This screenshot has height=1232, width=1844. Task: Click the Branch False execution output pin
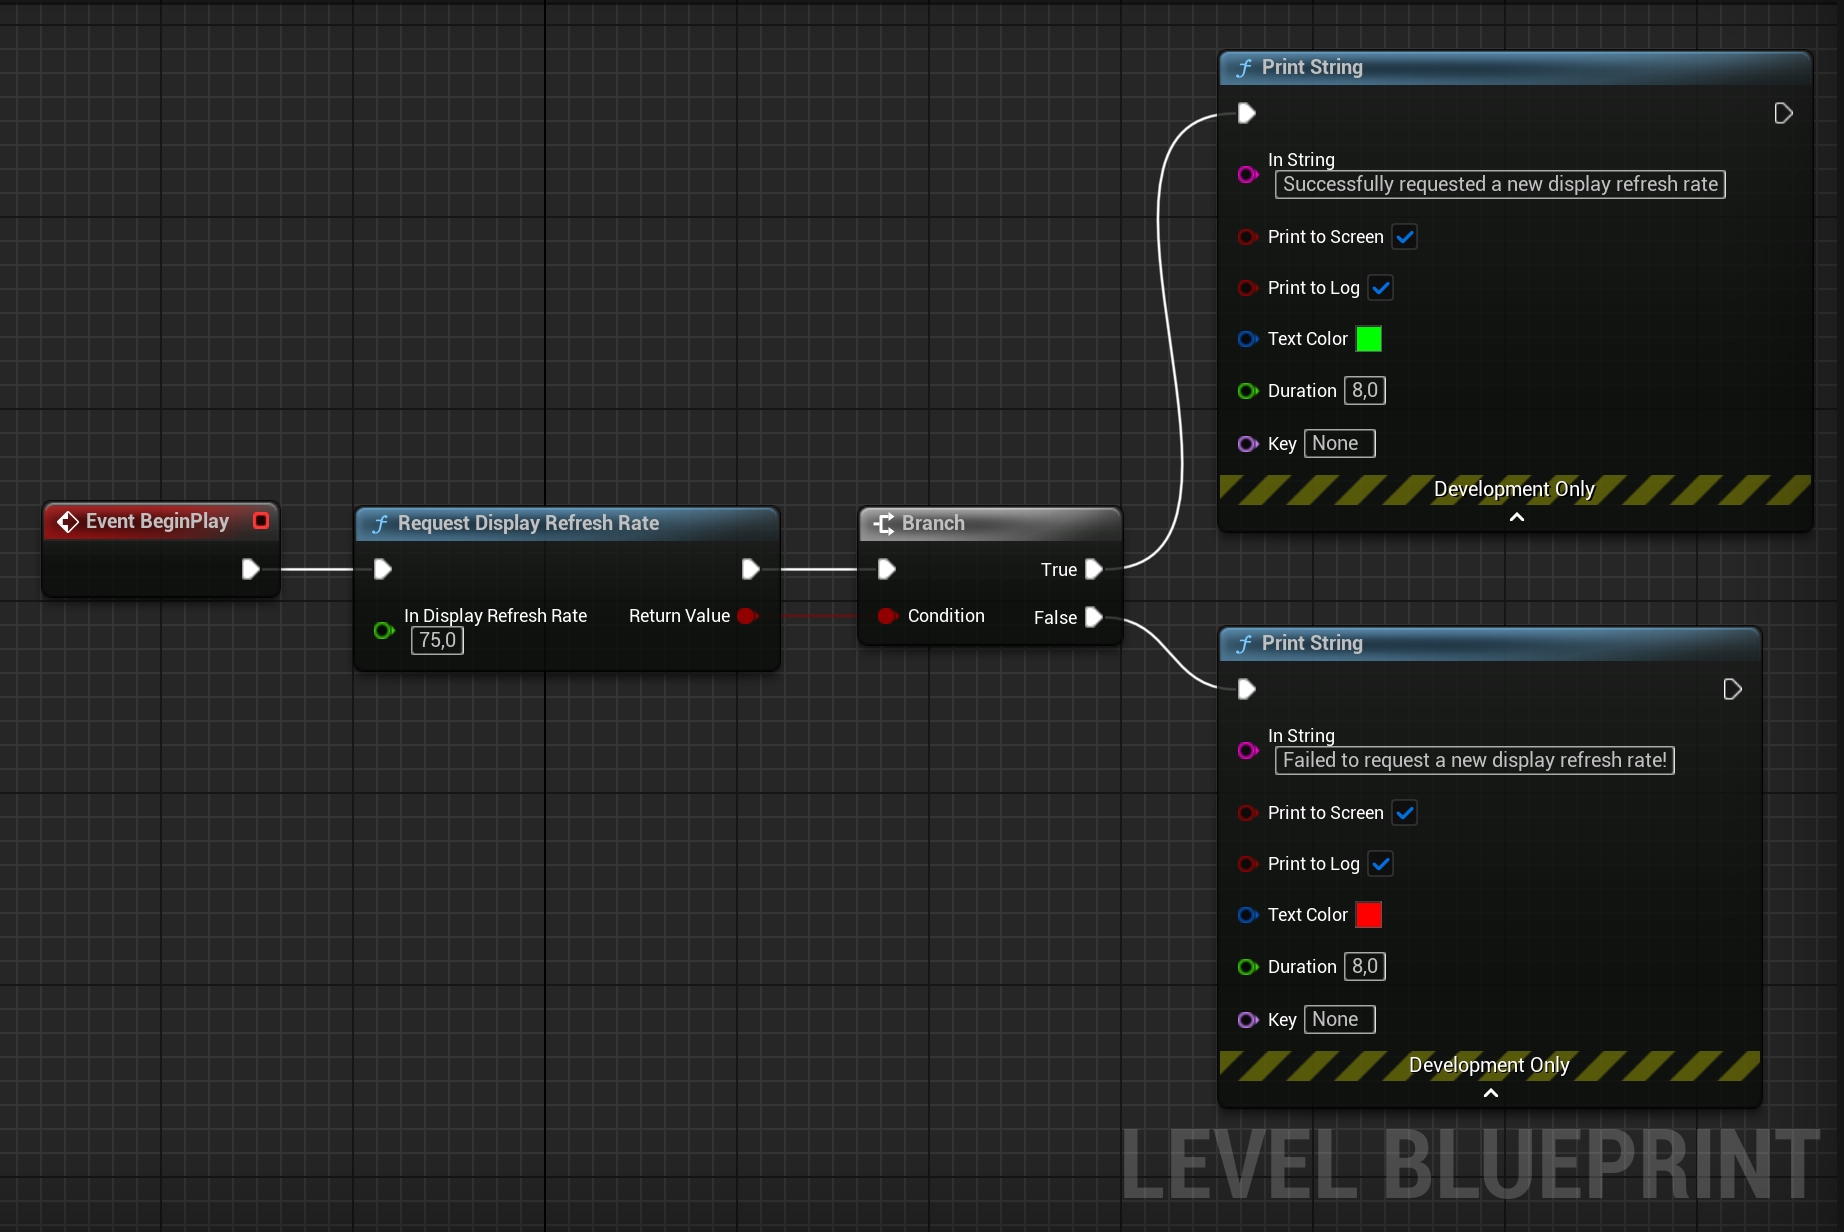(1094, 617)
